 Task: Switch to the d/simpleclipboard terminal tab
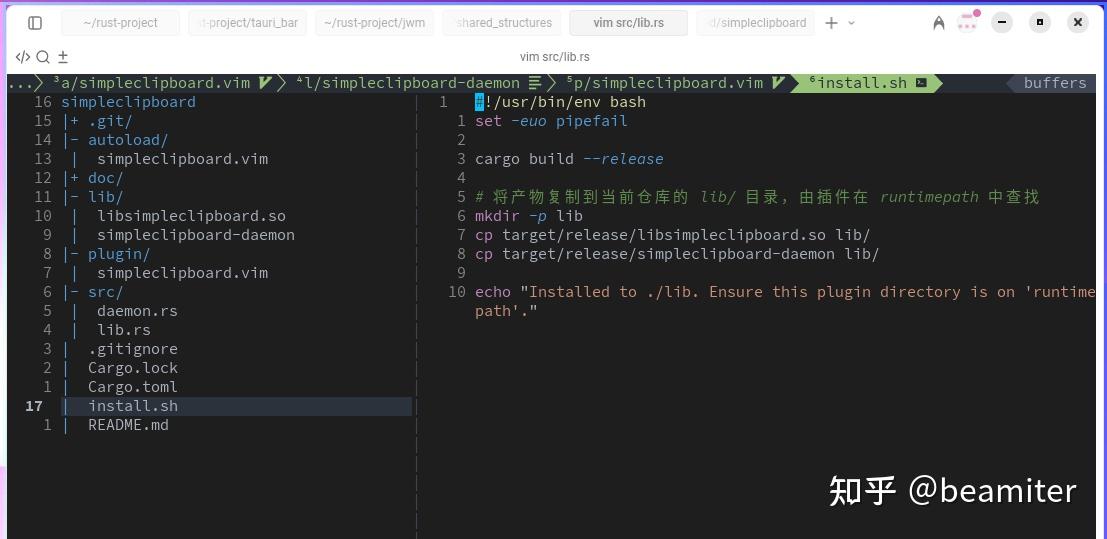coord(755,23)
